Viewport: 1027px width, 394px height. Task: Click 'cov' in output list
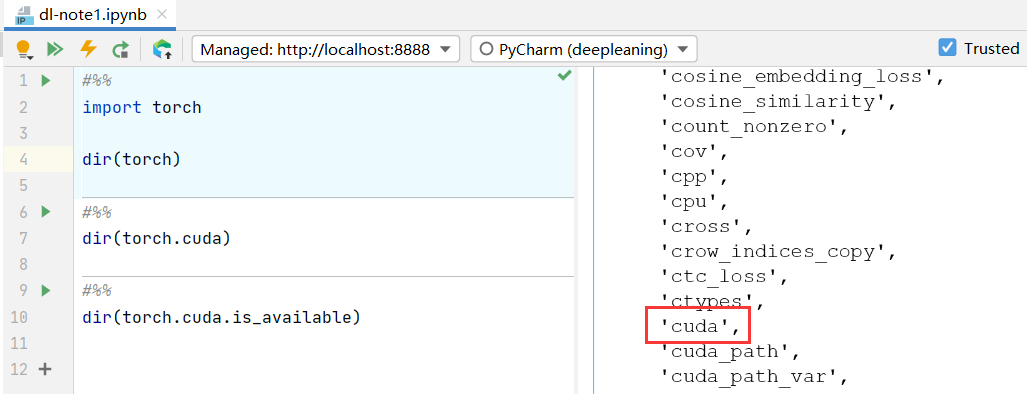(695, 151)
